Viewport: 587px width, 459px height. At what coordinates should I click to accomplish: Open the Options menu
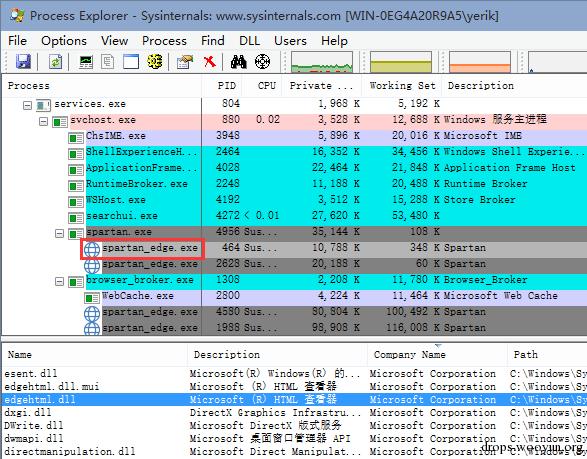[x=64, y=40]
